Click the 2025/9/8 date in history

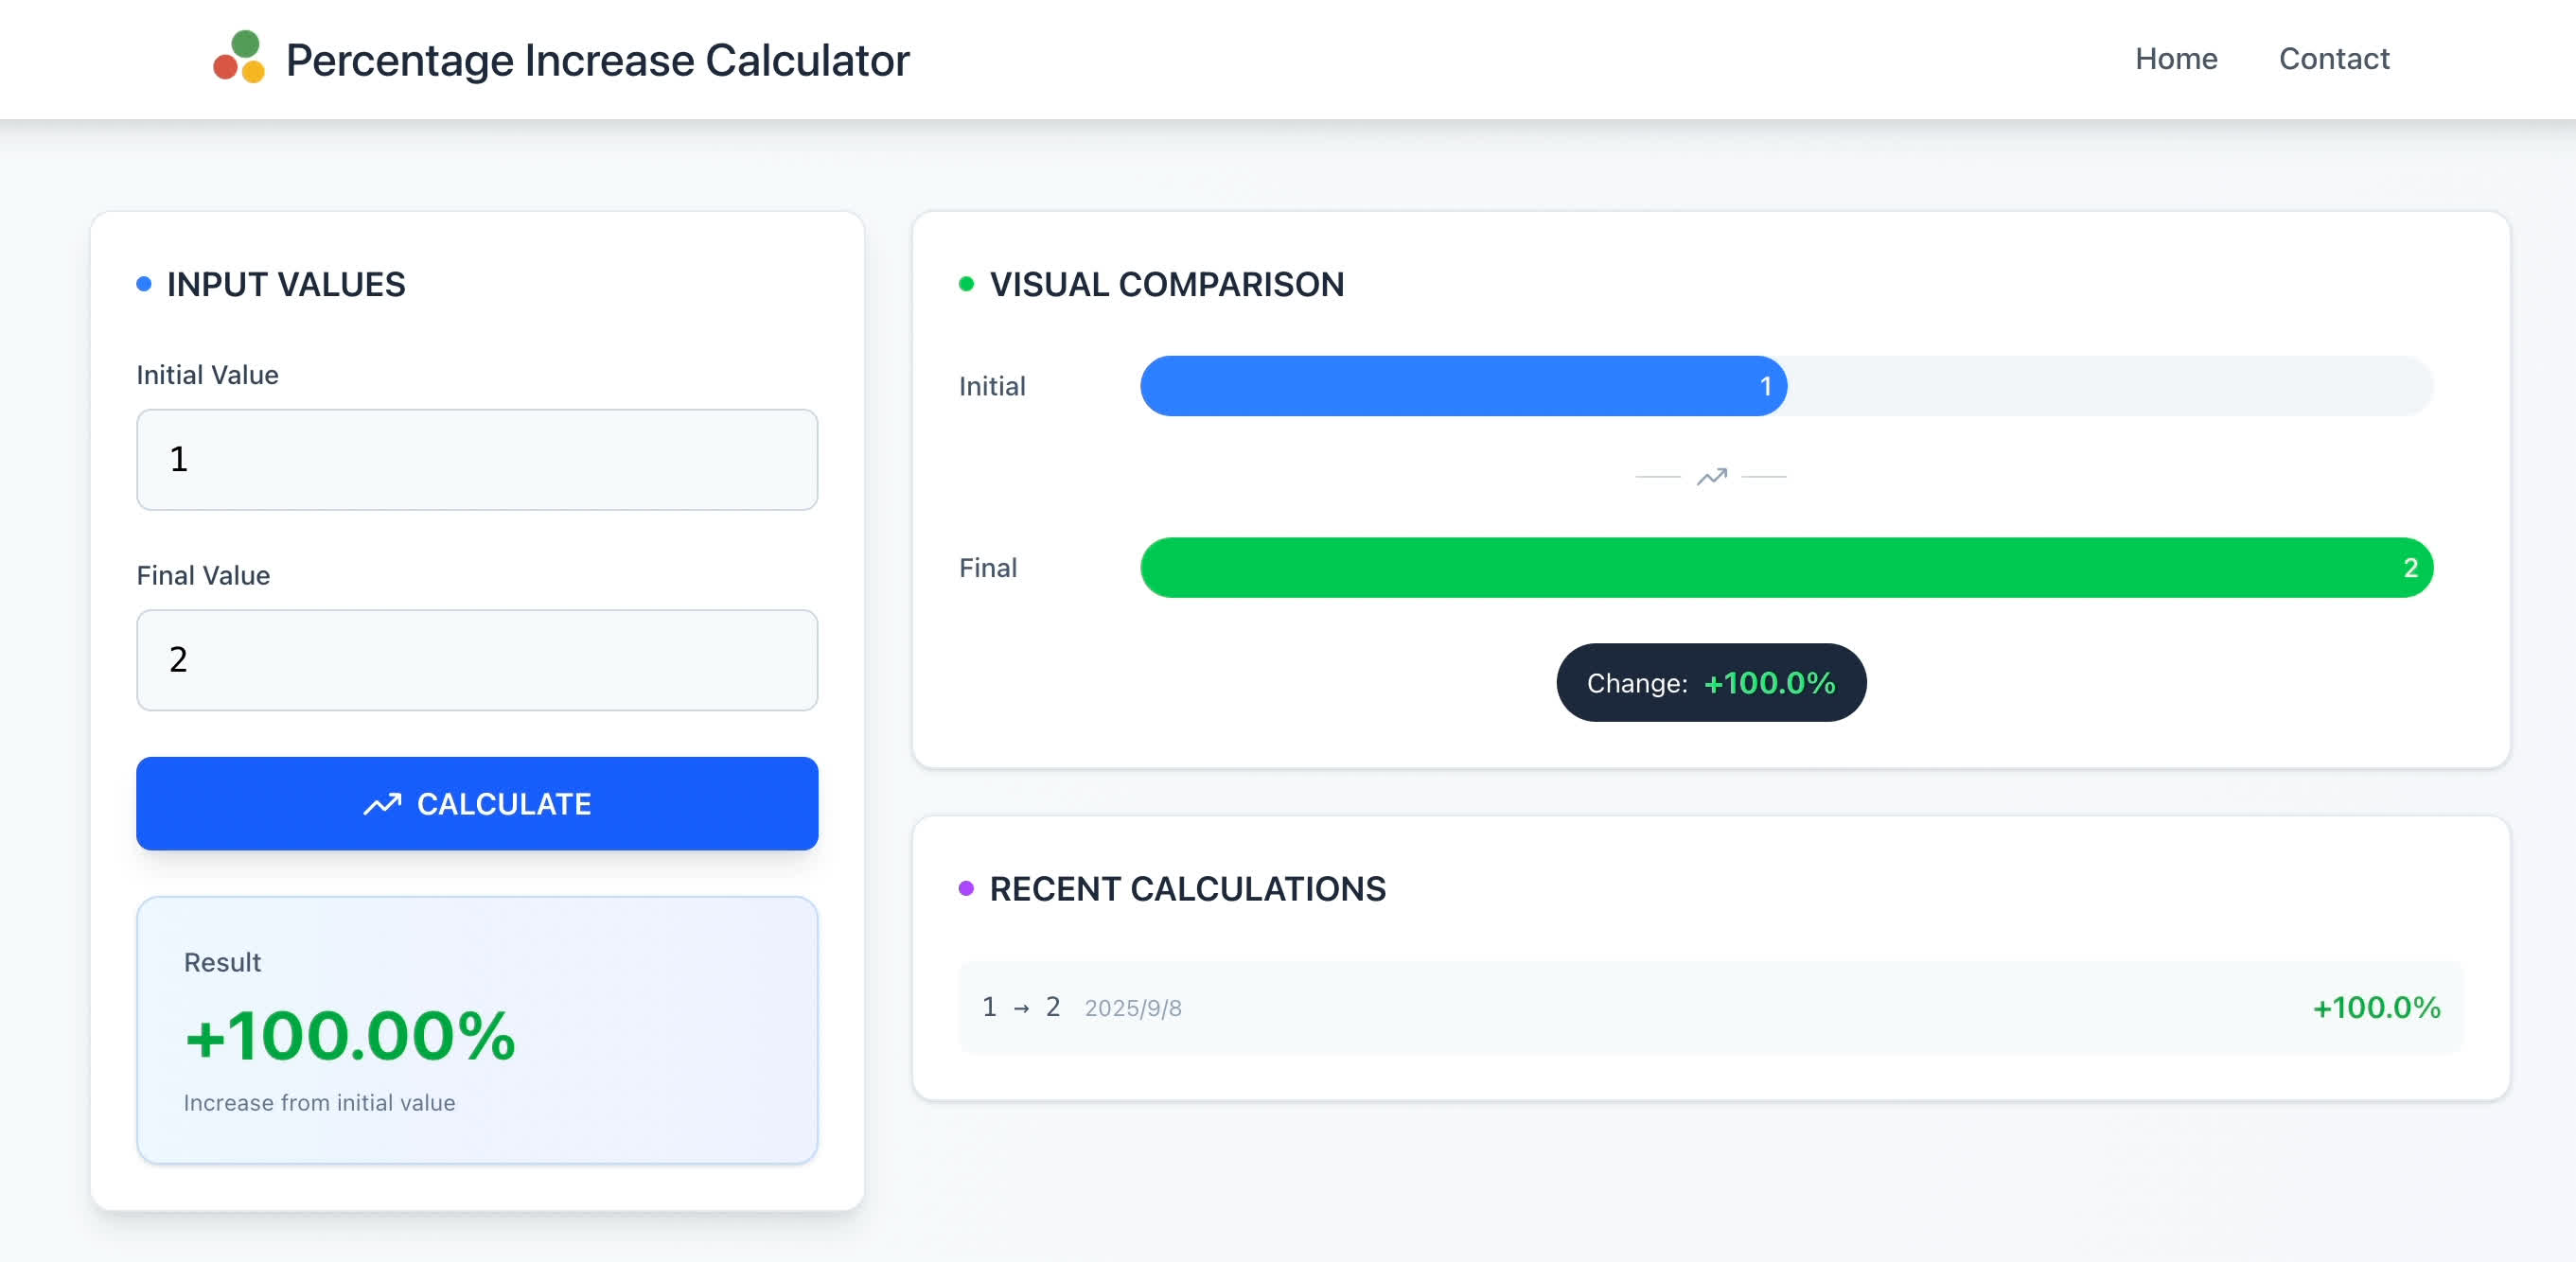(1133, 1008)
